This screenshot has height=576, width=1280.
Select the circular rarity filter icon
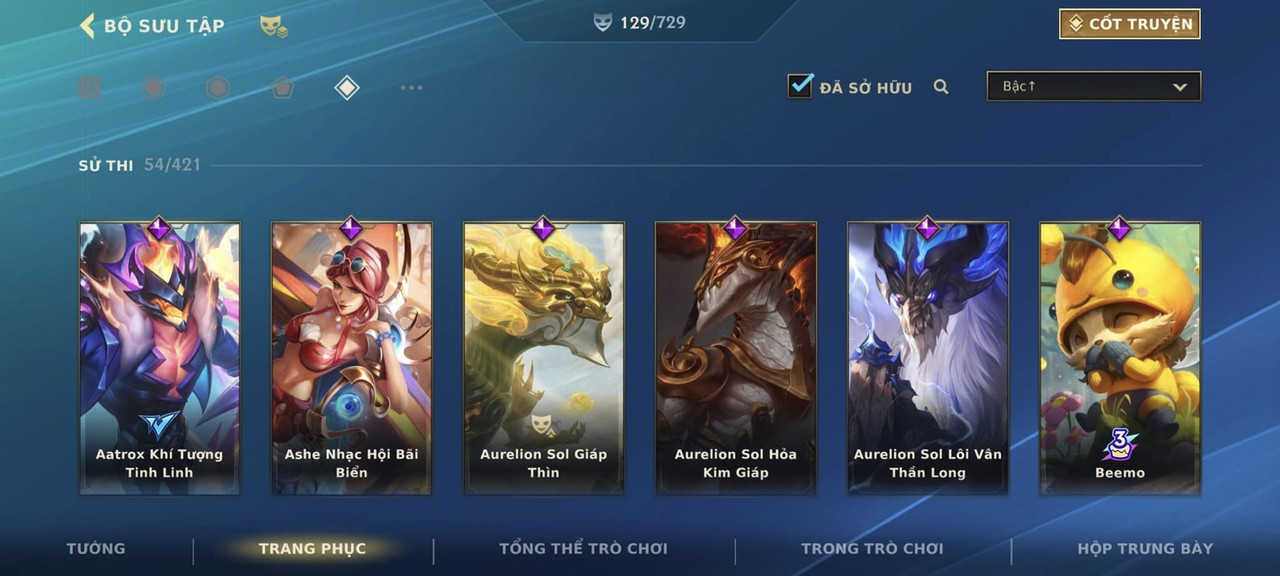click(x=153, y=88)
